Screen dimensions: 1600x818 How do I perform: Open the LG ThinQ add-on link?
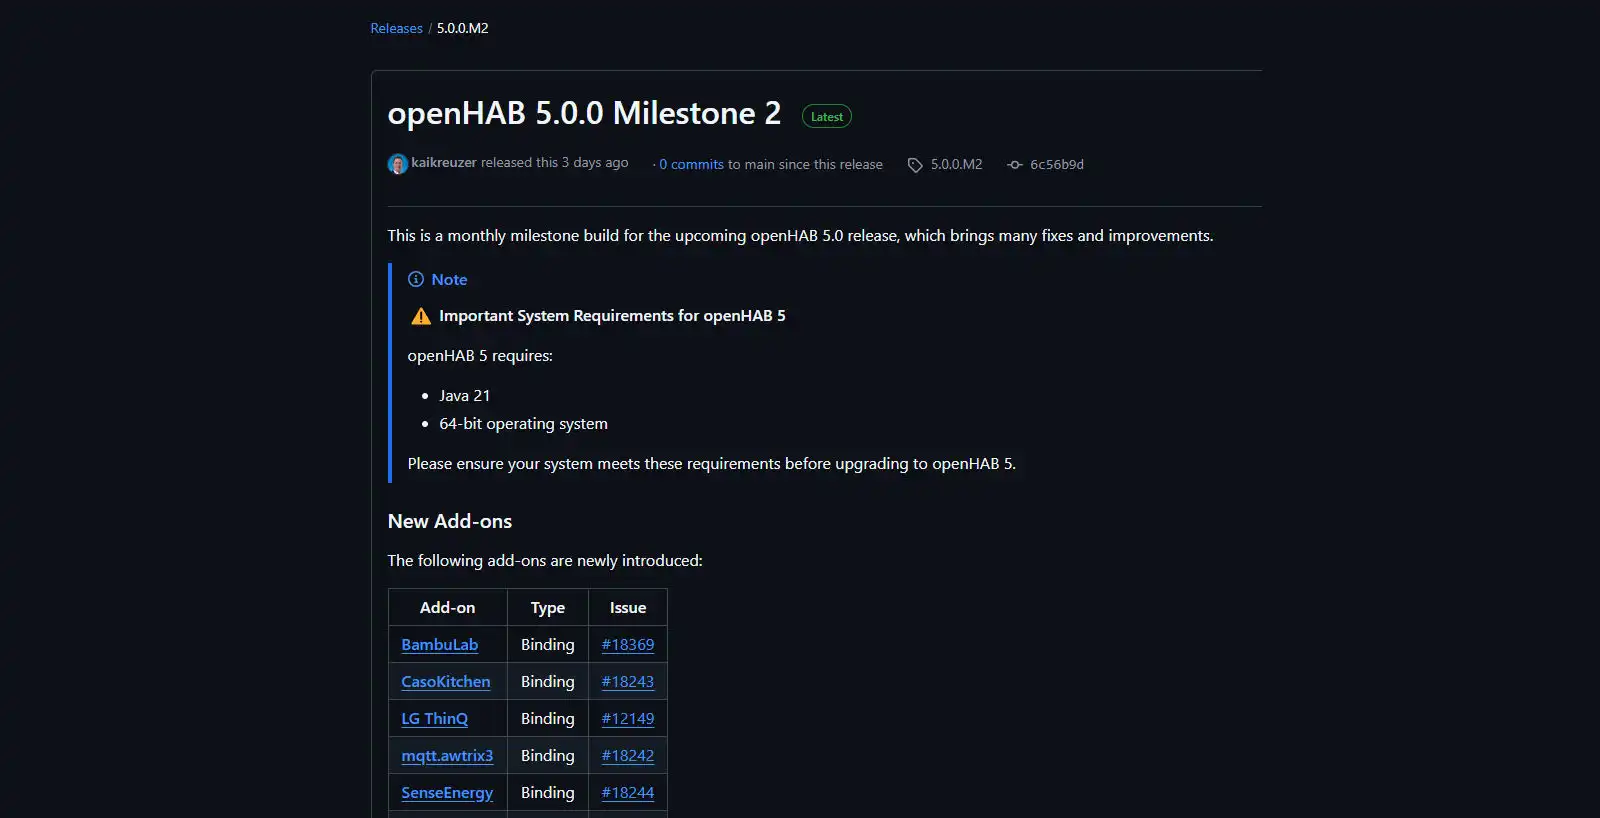tap(434, 719)
